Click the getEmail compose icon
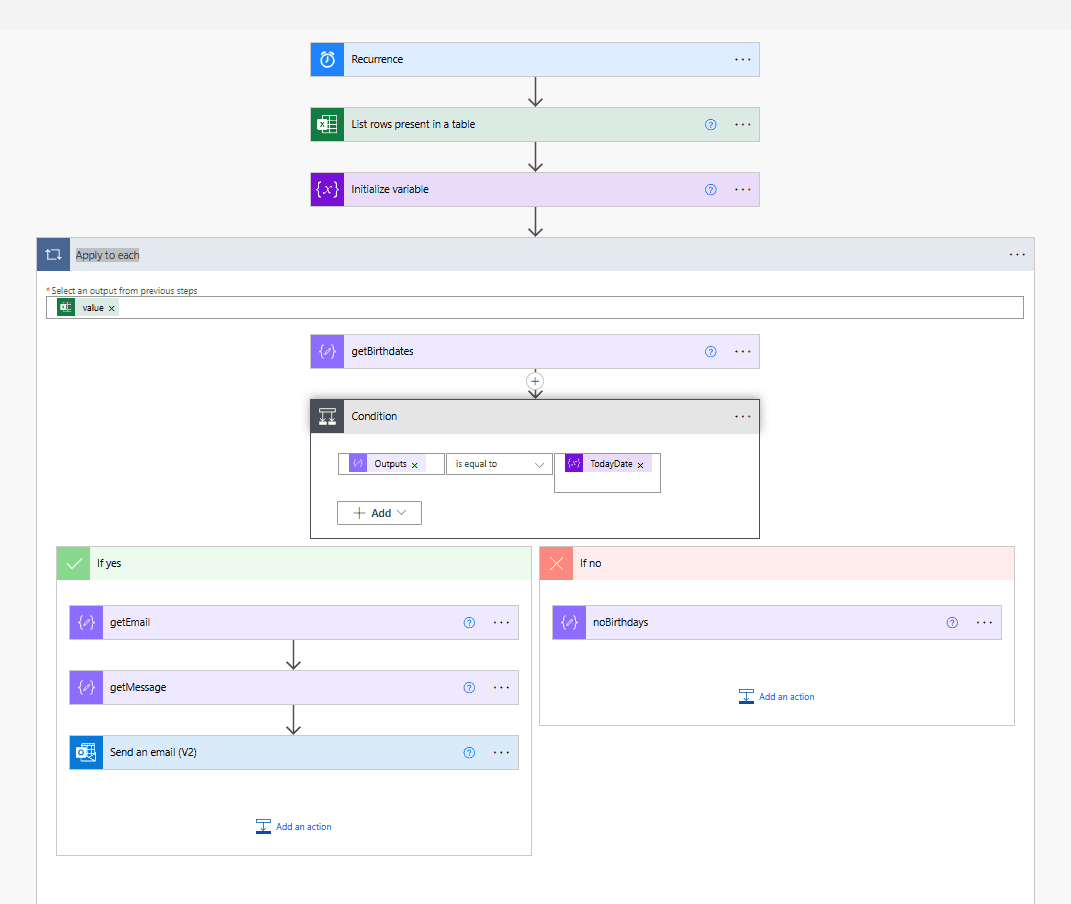Image resolution: width=1071 pixels, height=904 pixels. [85, 622]
